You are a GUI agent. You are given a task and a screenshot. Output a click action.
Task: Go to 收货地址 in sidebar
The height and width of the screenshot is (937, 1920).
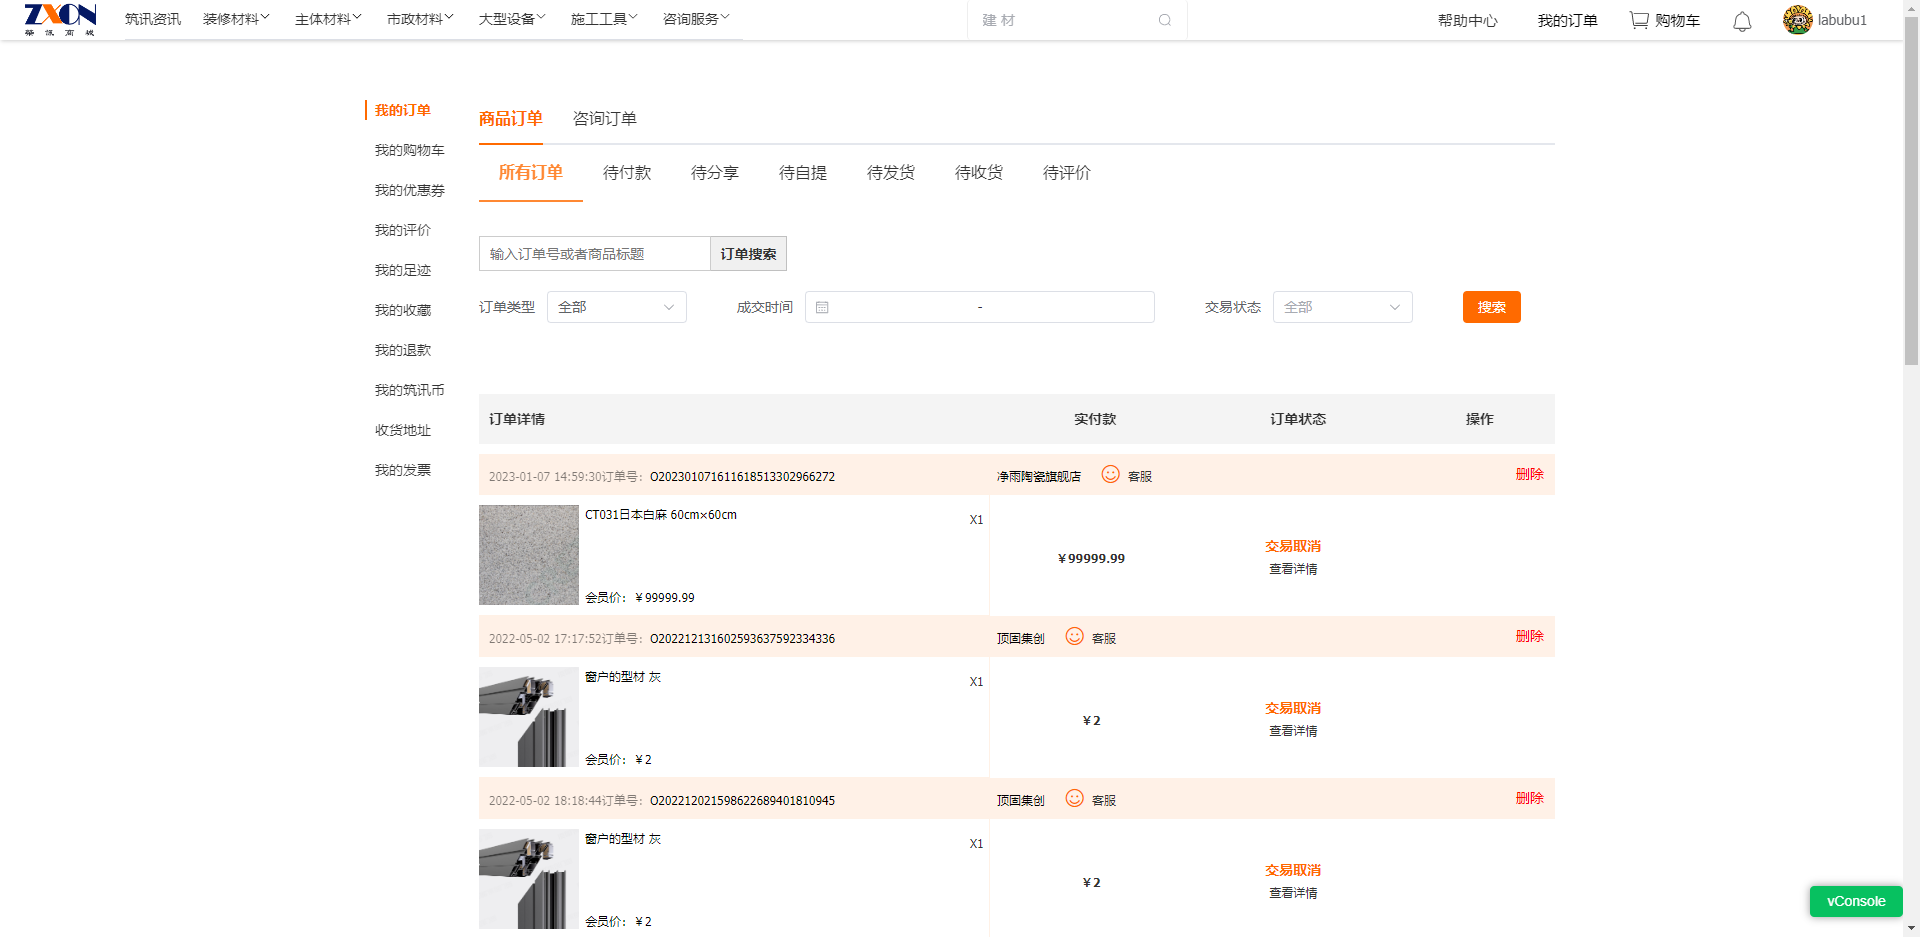point(403,430)
